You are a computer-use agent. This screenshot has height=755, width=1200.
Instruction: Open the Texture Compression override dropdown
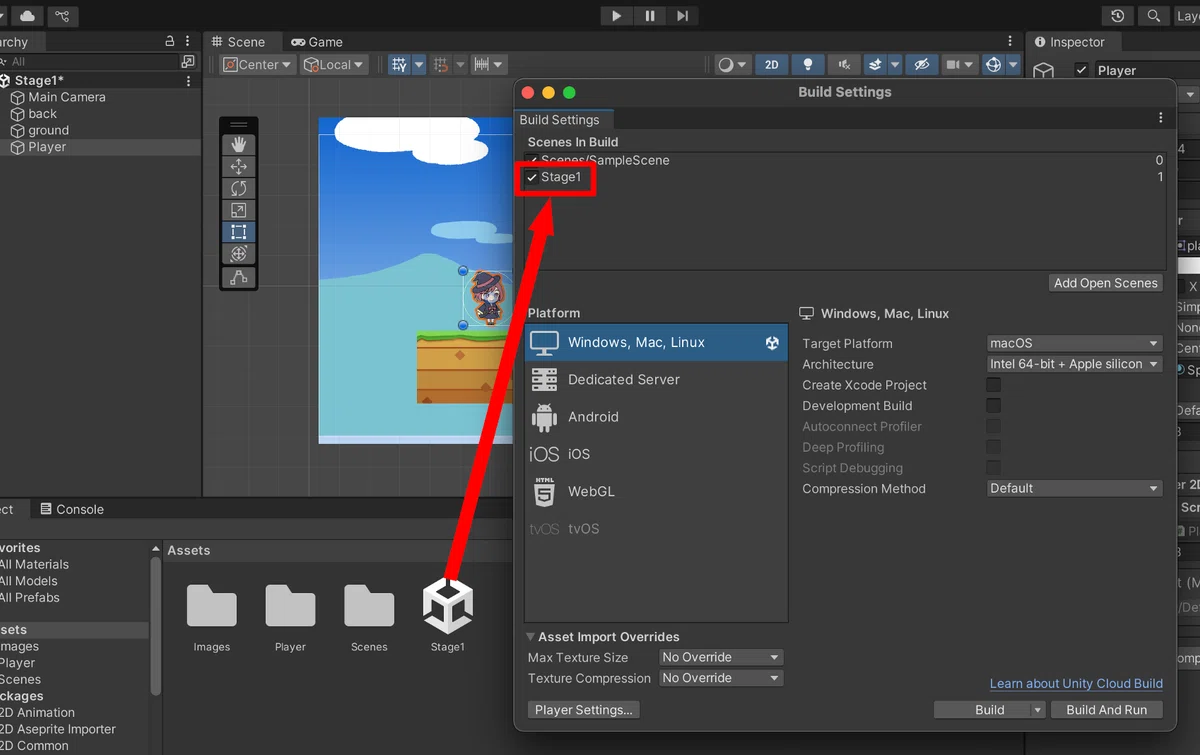pyautogui.click(x=721, y=678)
